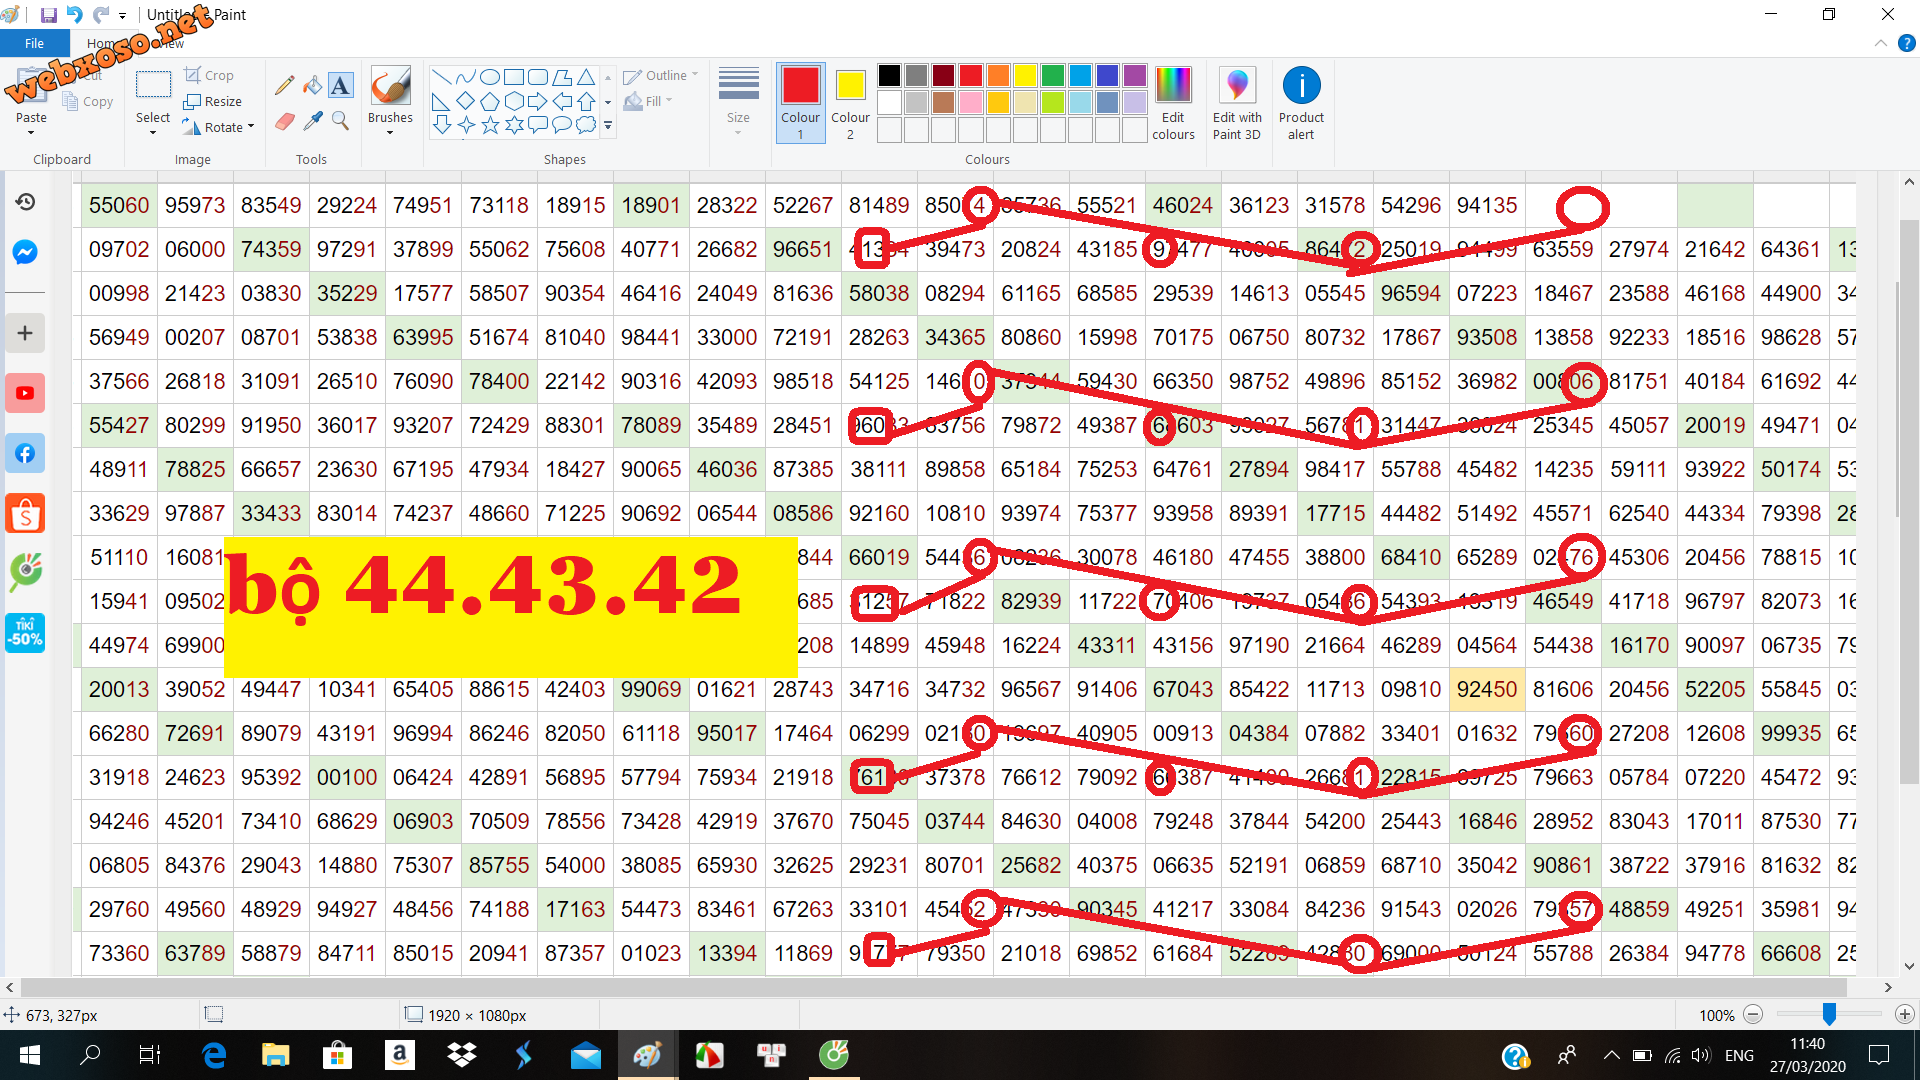The width and height of the screenshot is (1920, 1080).
Task: Select the Magnifier tool
Action: (x=341, y=121)
